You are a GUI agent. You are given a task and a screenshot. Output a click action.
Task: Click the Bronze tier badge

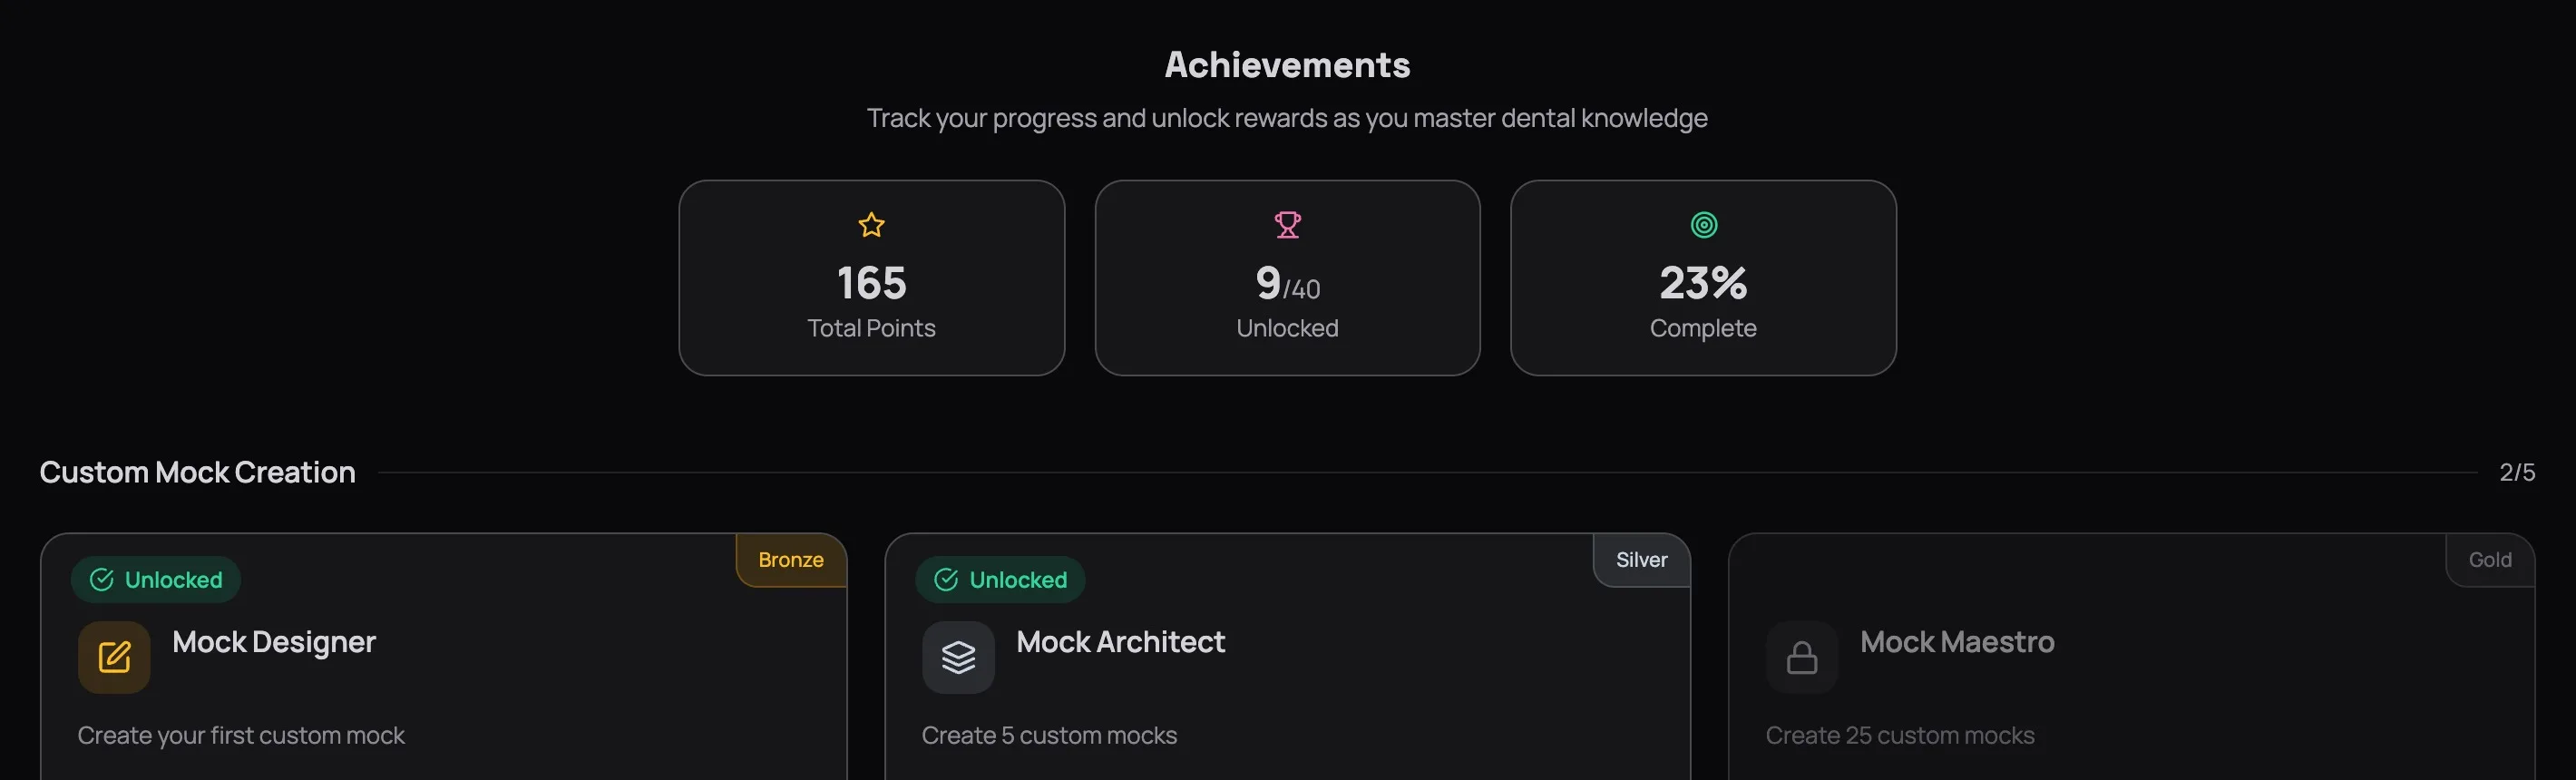tap(790, 560)
